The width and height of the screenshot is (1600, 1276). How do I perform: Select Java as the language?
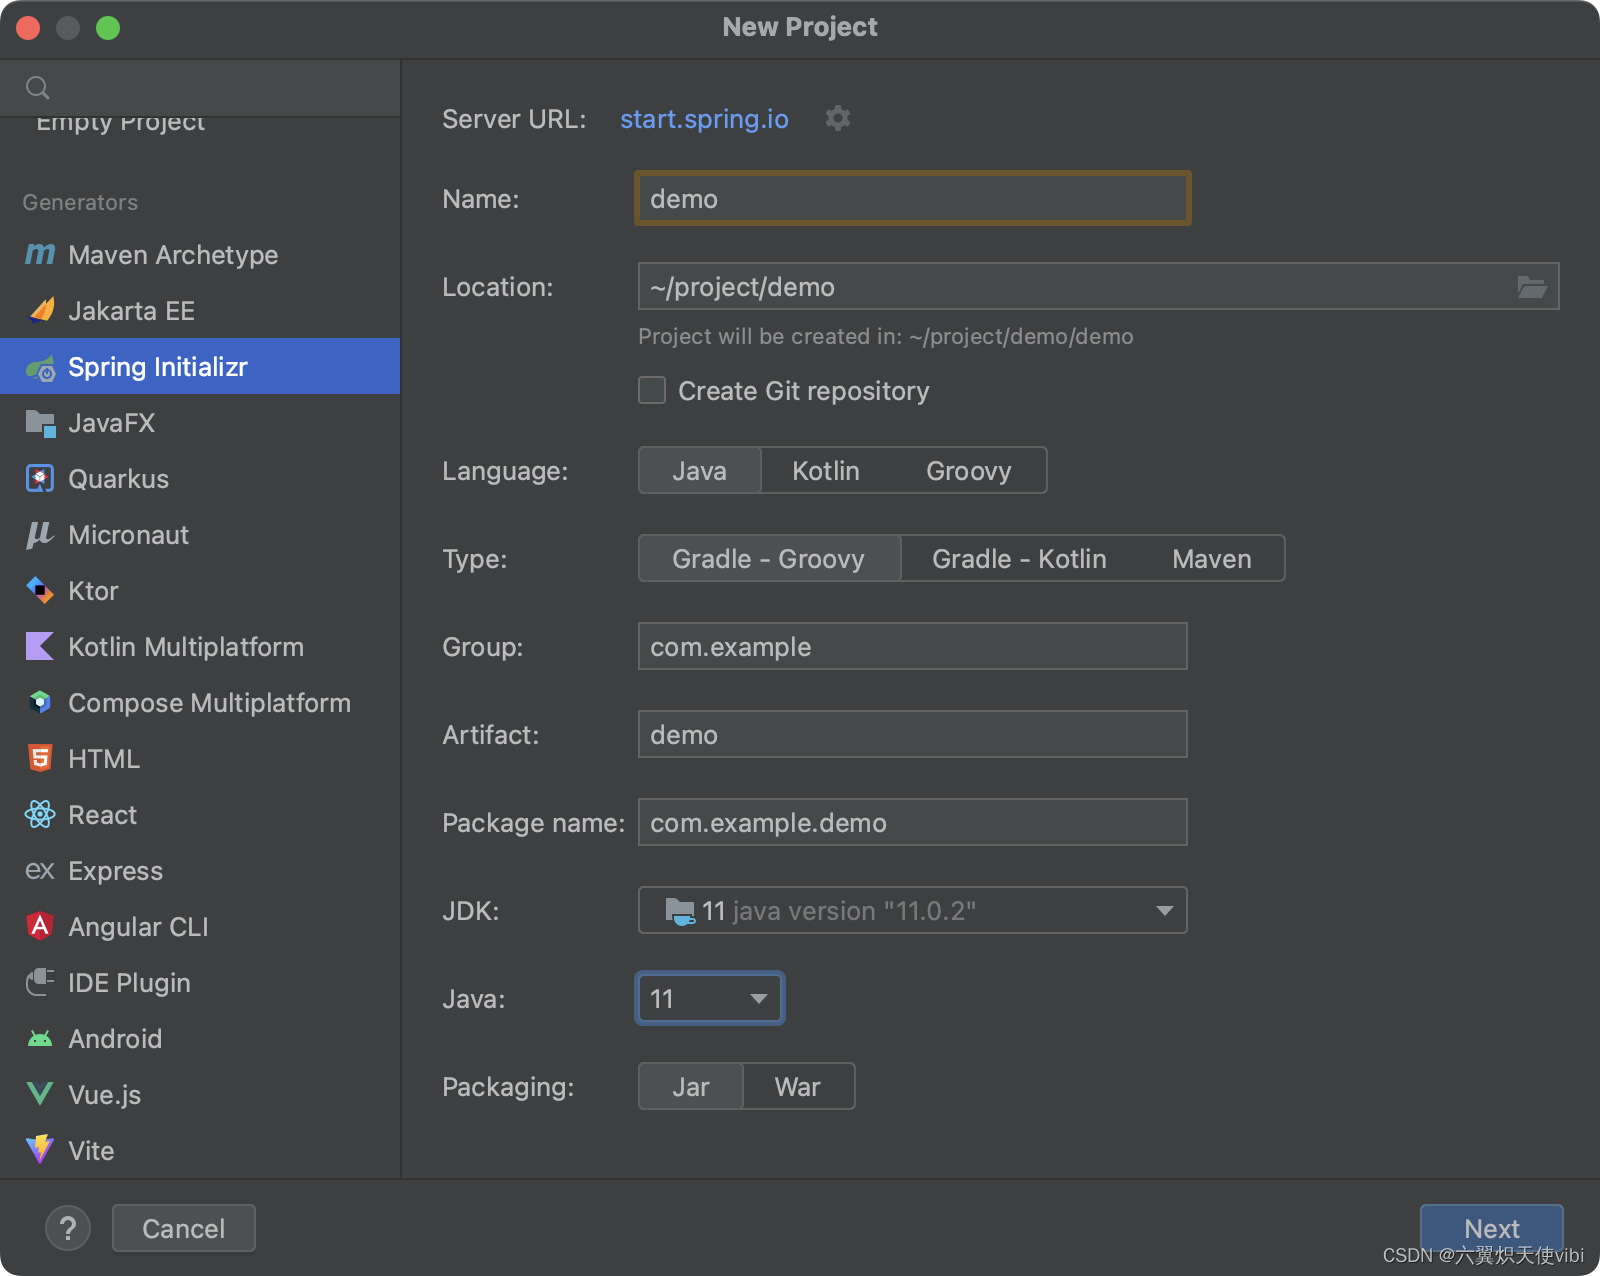pos(699,470)
